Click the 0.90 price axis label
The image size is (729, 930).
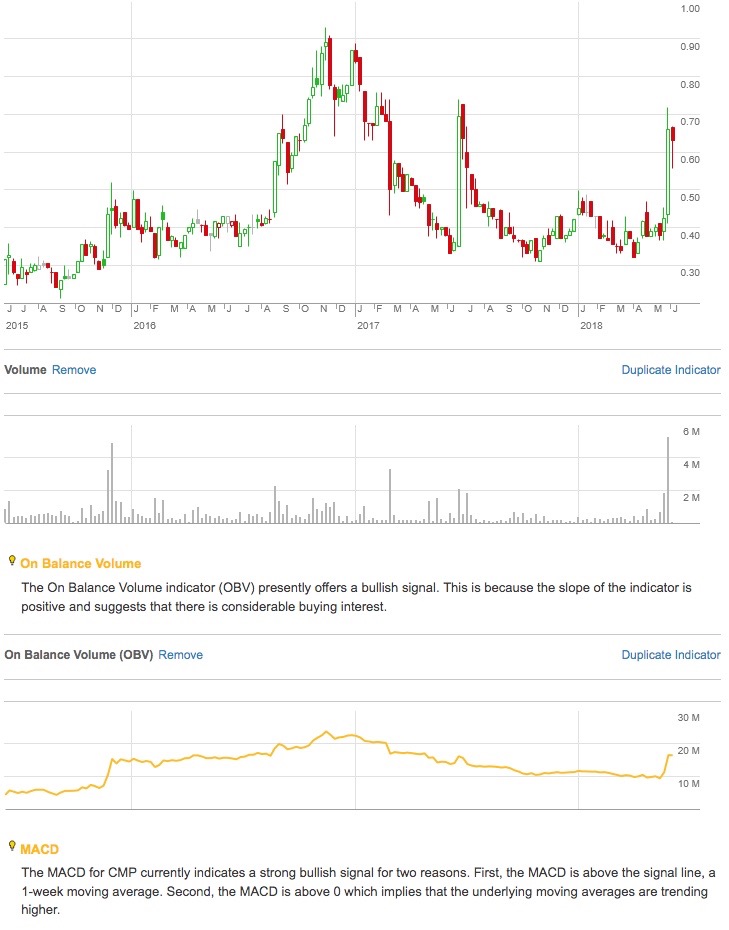pos(690,47)
